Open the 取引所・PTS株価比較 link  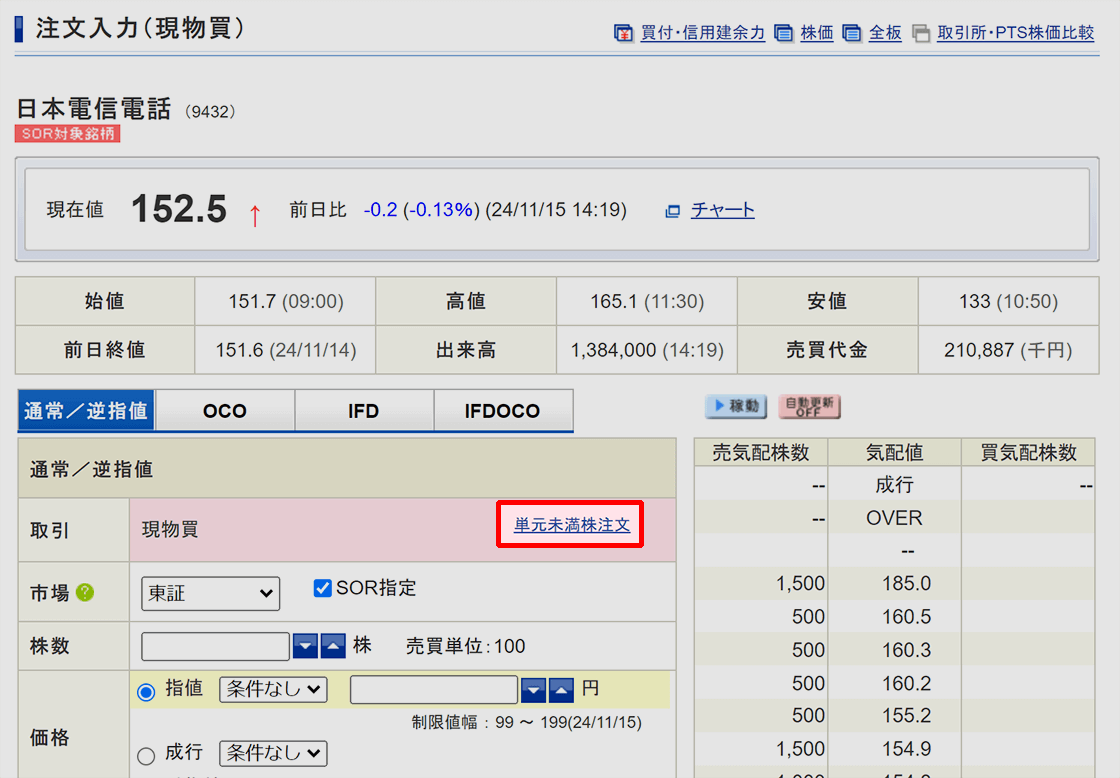click(x=1015, y=33)
